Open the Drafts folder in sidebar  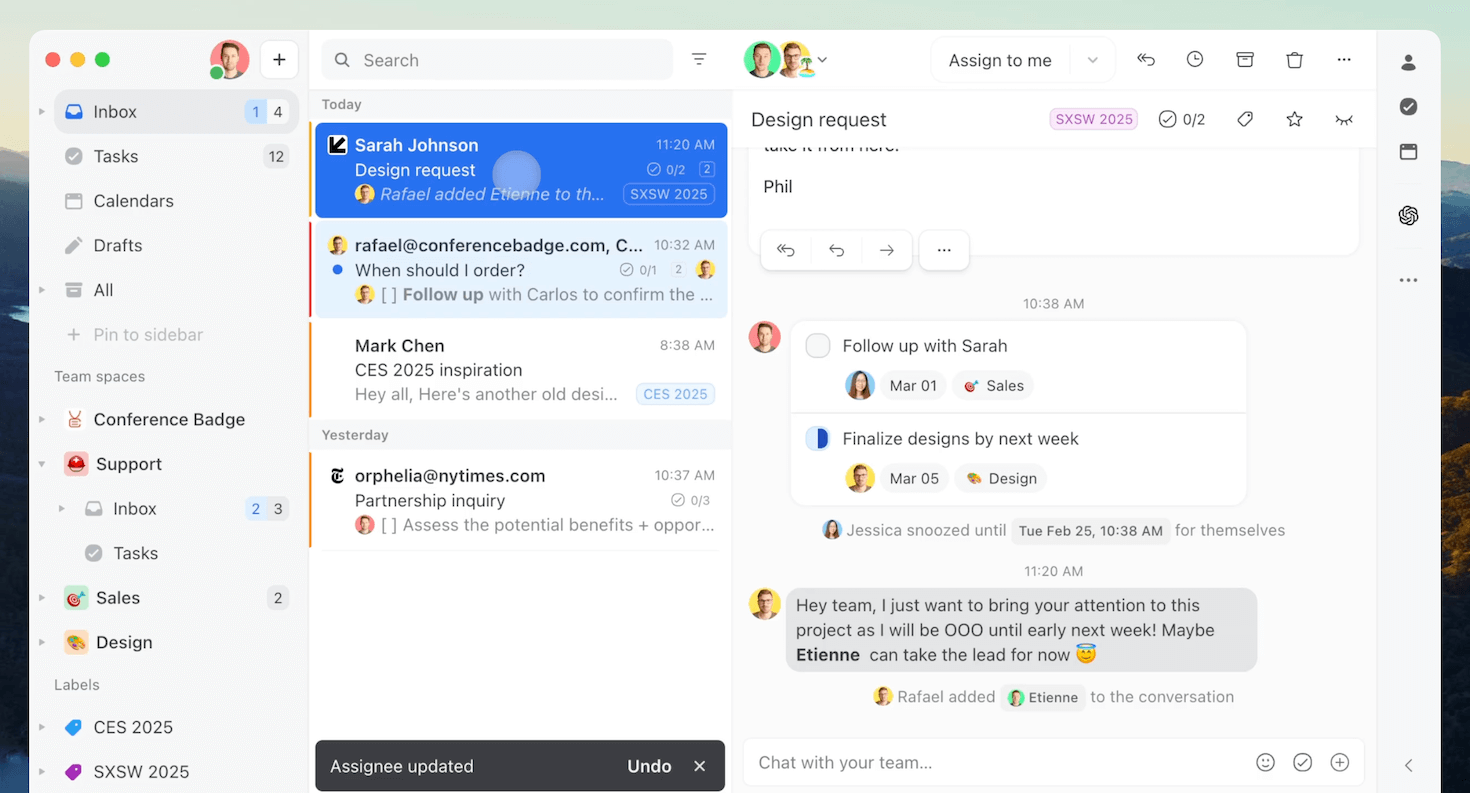[x=117, y=245]
